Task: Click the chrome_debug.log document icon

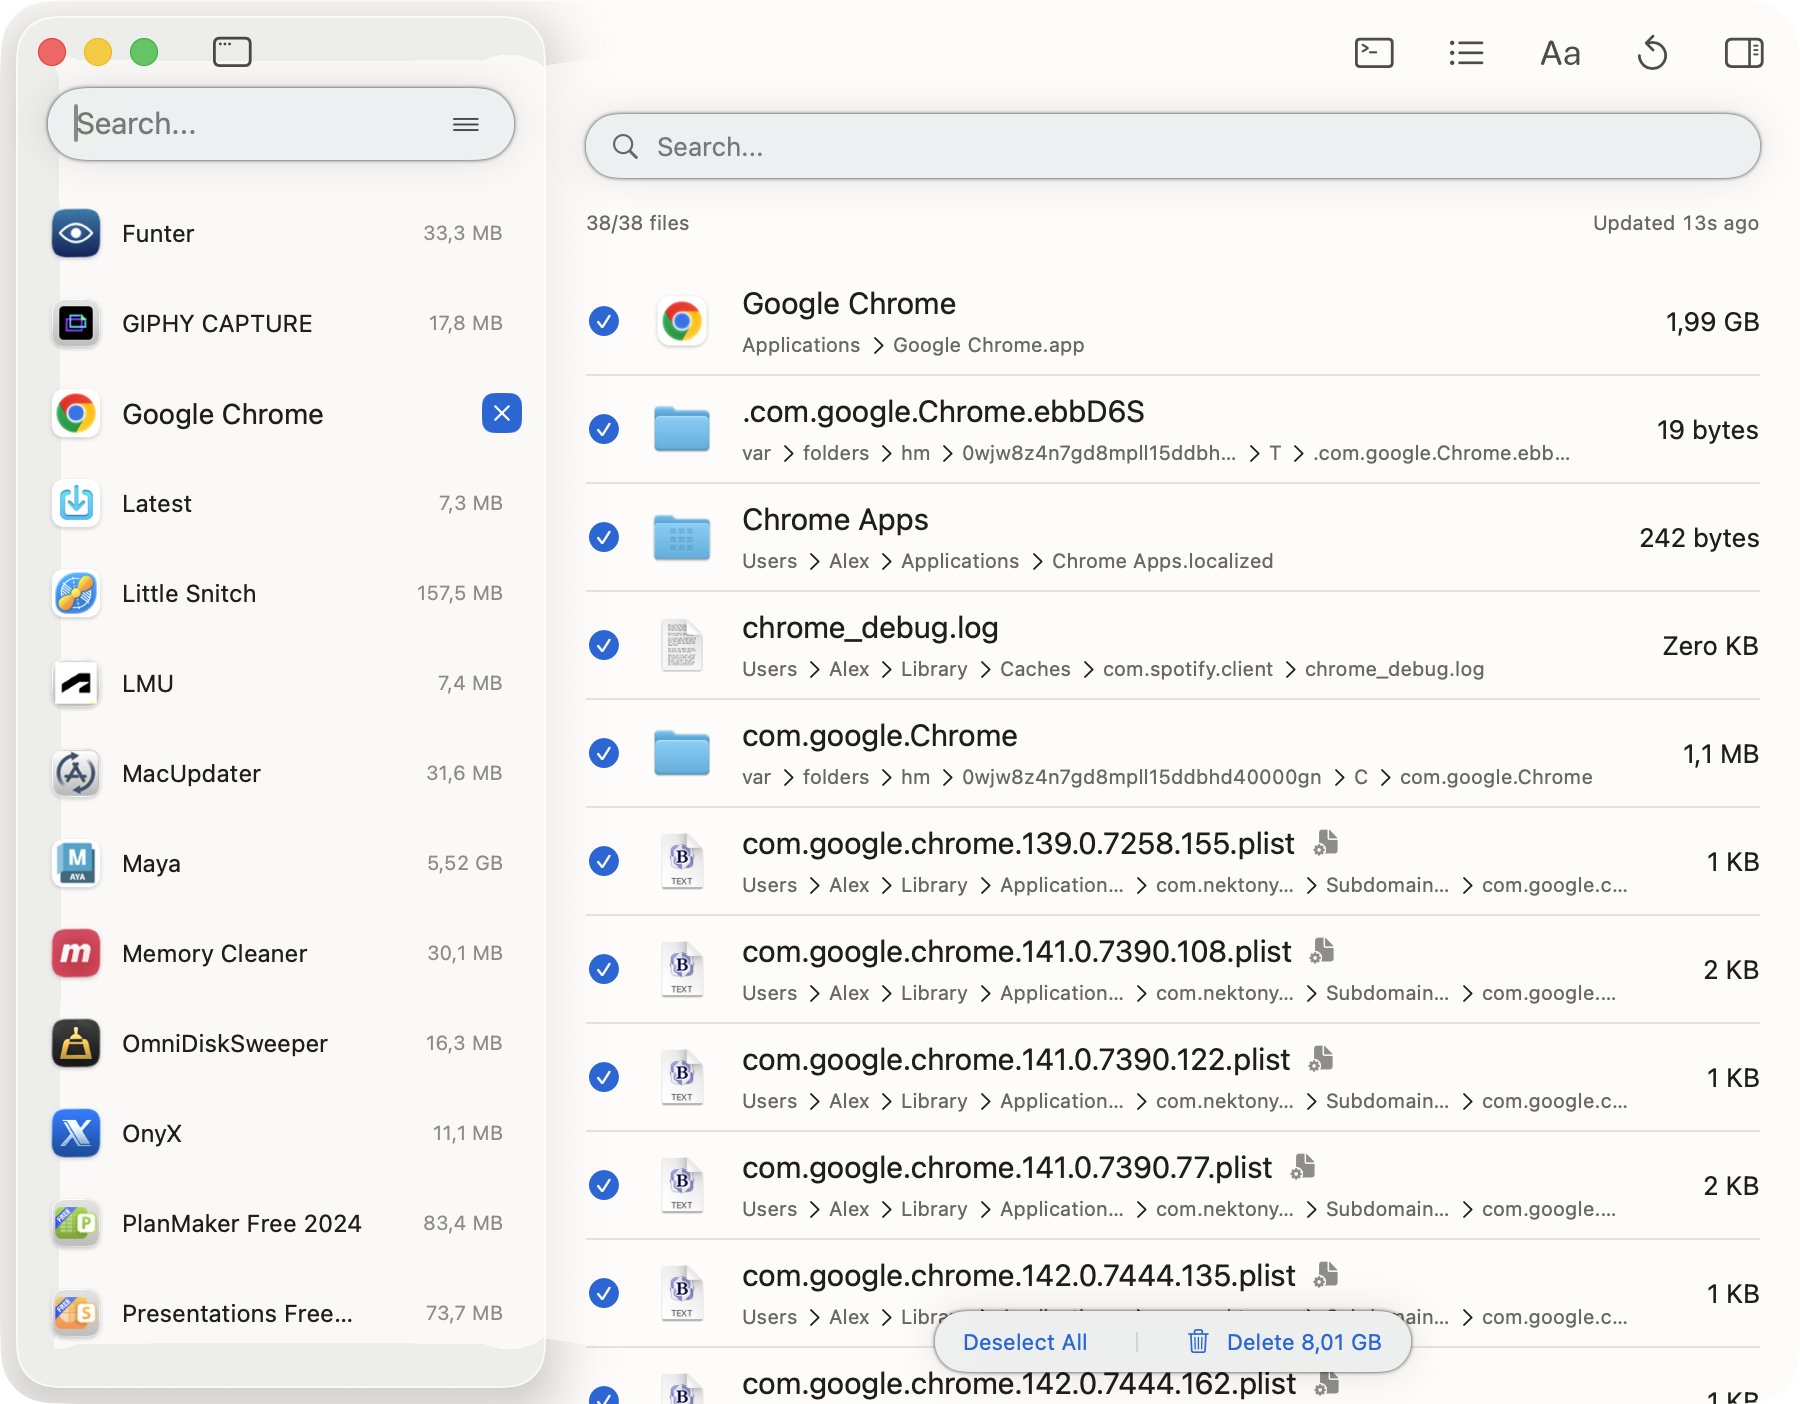Action: [682, 645]
